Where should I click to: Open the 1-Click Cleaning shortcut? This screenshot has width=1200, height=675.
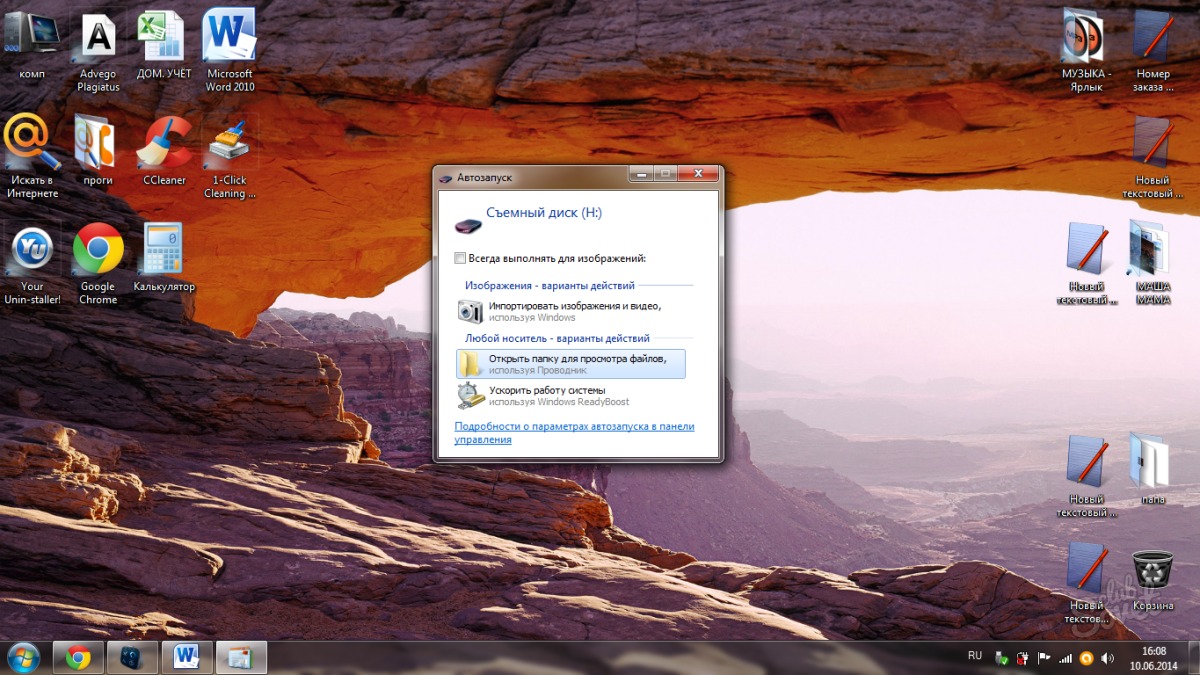point(230,157)
